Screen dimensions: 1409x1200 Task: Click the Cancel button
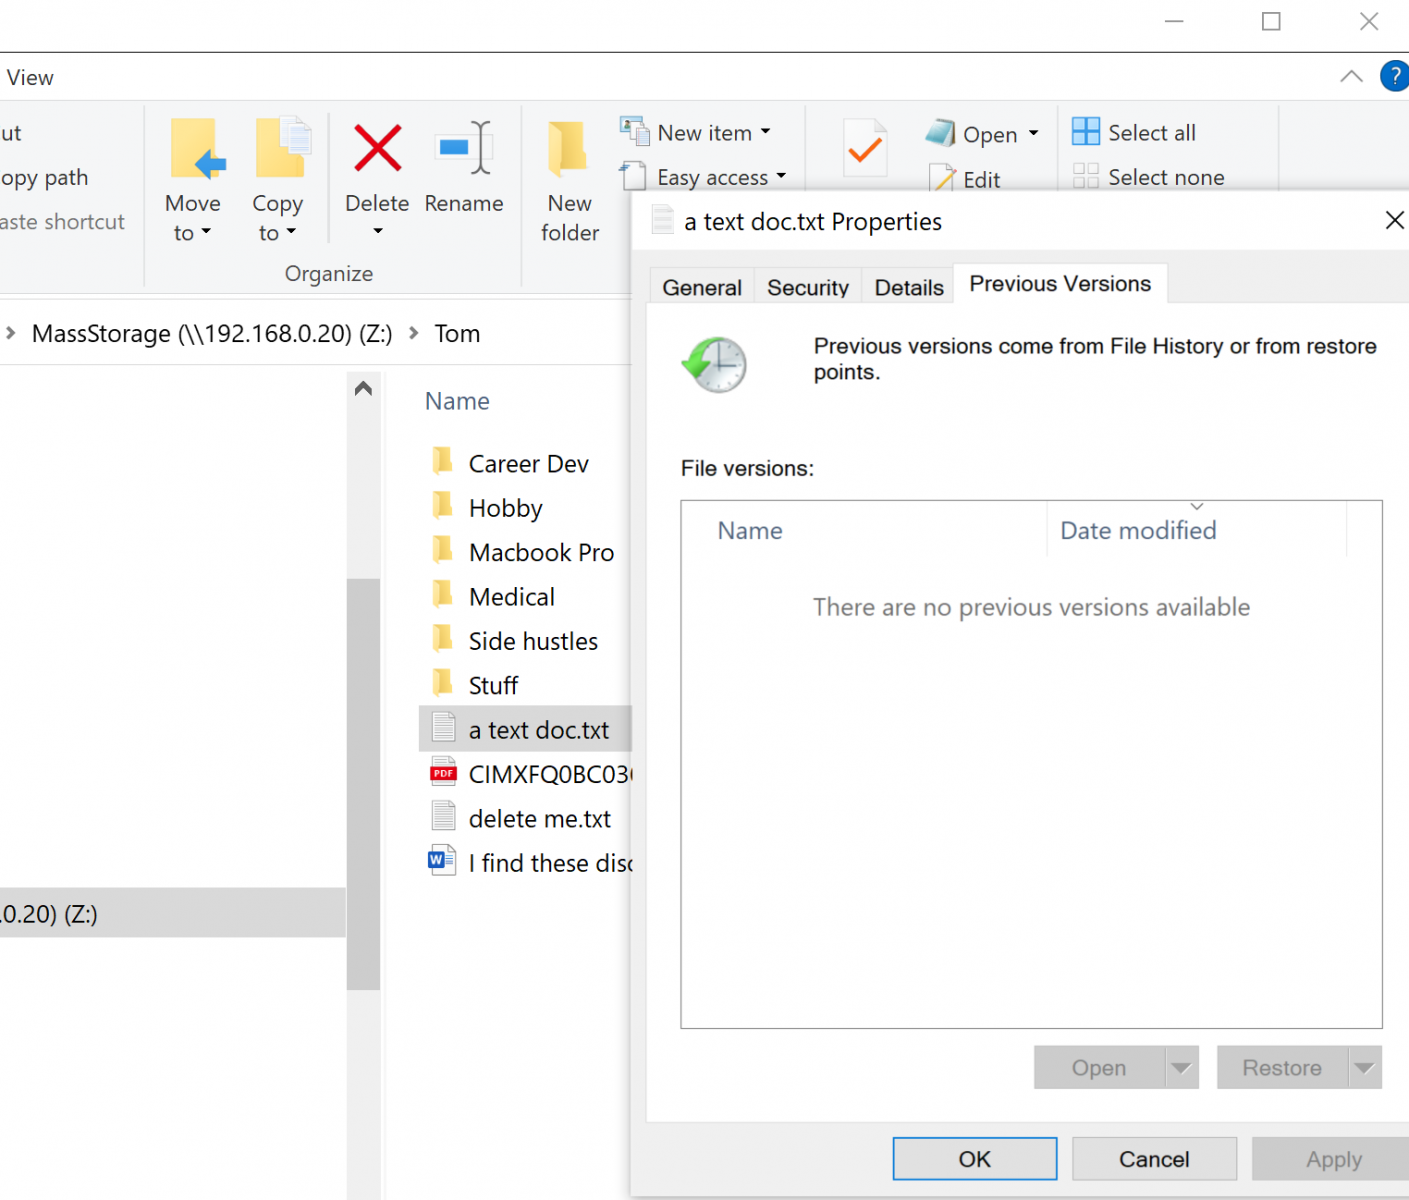[x=1154, y=1159]
